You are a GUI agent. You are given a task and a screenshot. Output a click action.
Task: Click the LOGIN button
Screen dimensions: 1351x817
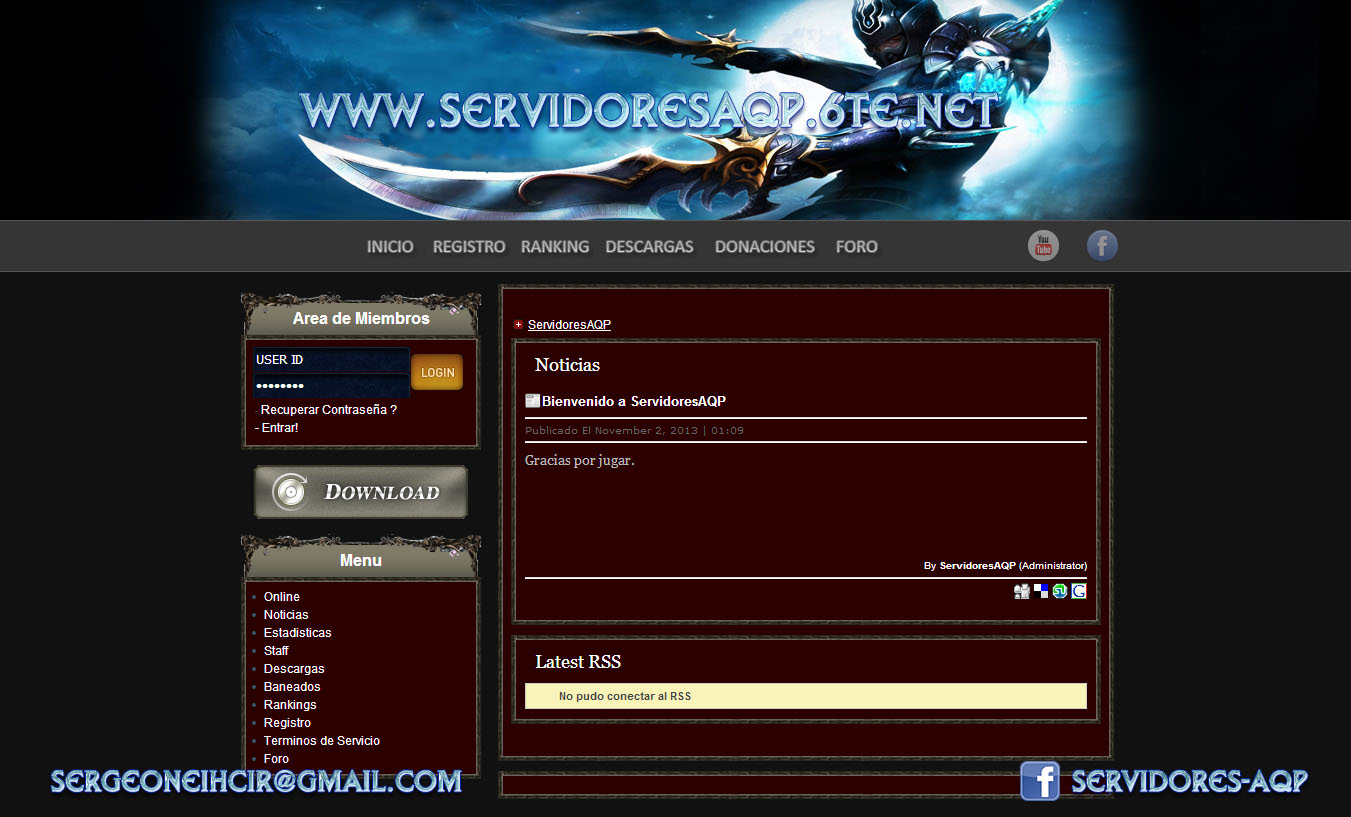437,372
